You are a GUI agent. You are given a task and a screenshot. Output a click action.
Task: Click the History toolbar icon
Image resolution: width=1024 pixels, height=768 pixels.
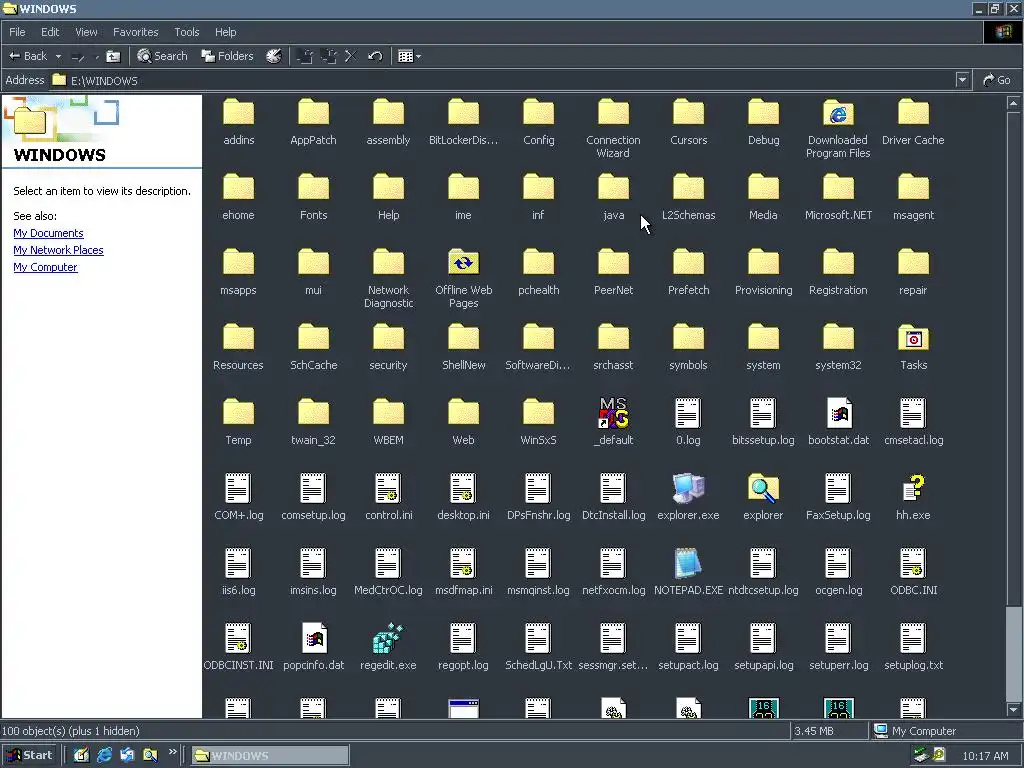tap(274, 56)
